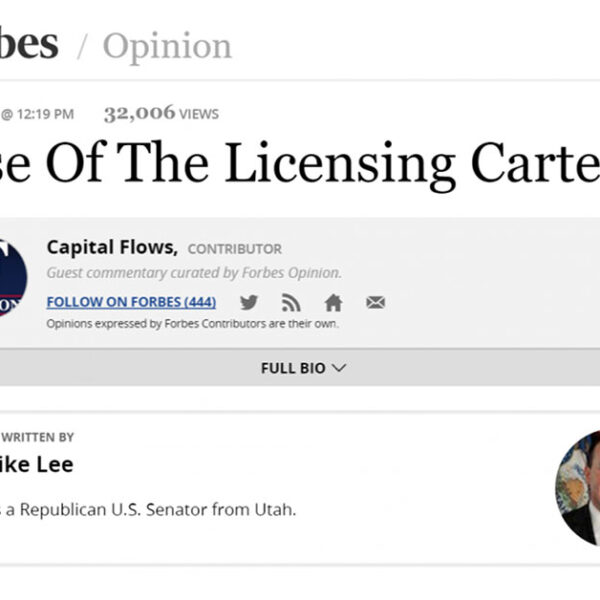The height and width of the screenshot is (600, 600).
Task: Follow Capital Flows on Forbes
Action: coord(131,302)
